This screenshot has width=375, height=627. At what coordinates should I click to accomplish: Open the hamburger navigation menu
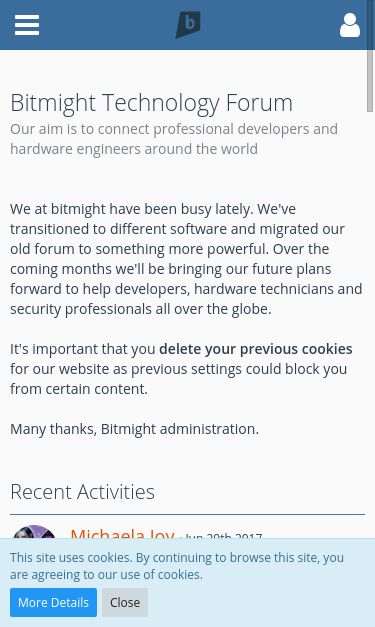click(x=27, y=25)
